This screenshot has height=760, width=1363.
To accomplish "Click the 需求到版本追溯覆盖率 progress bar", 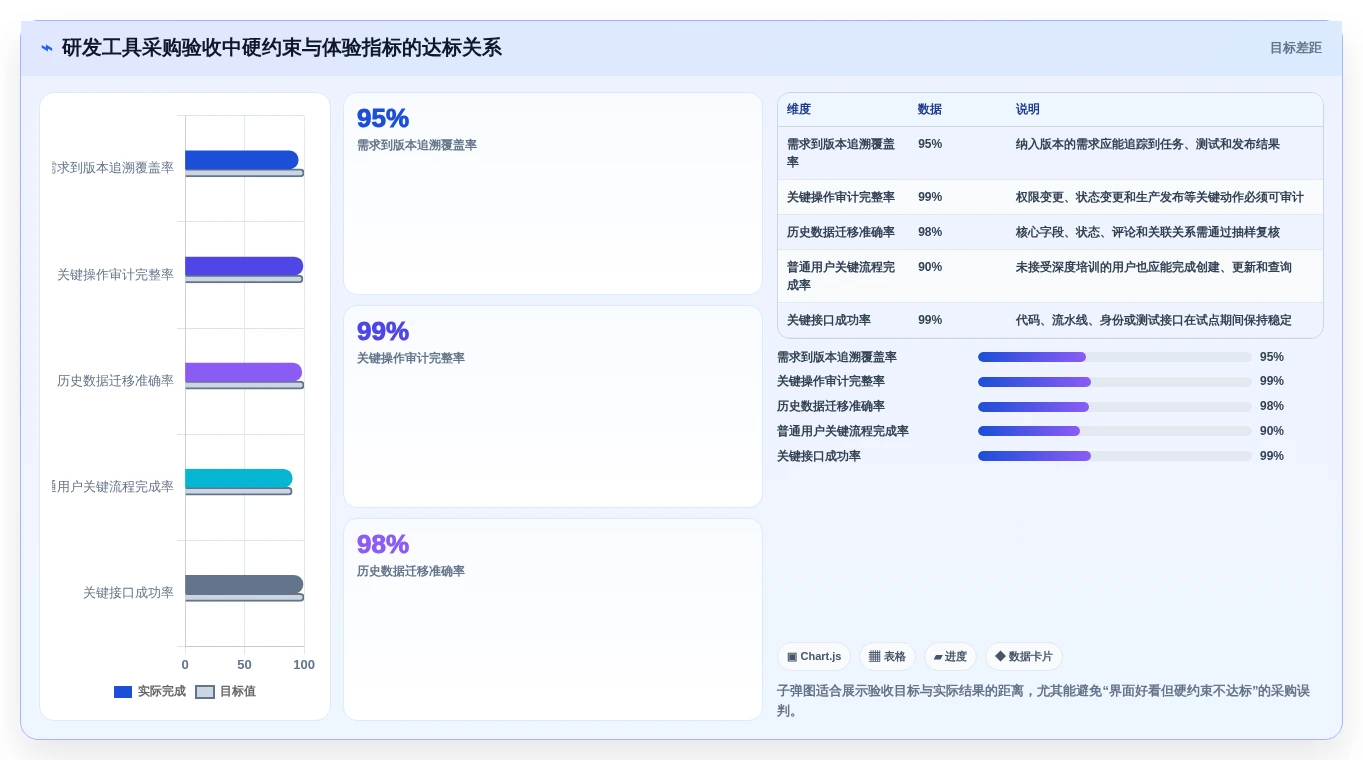I will (1115, 357).
